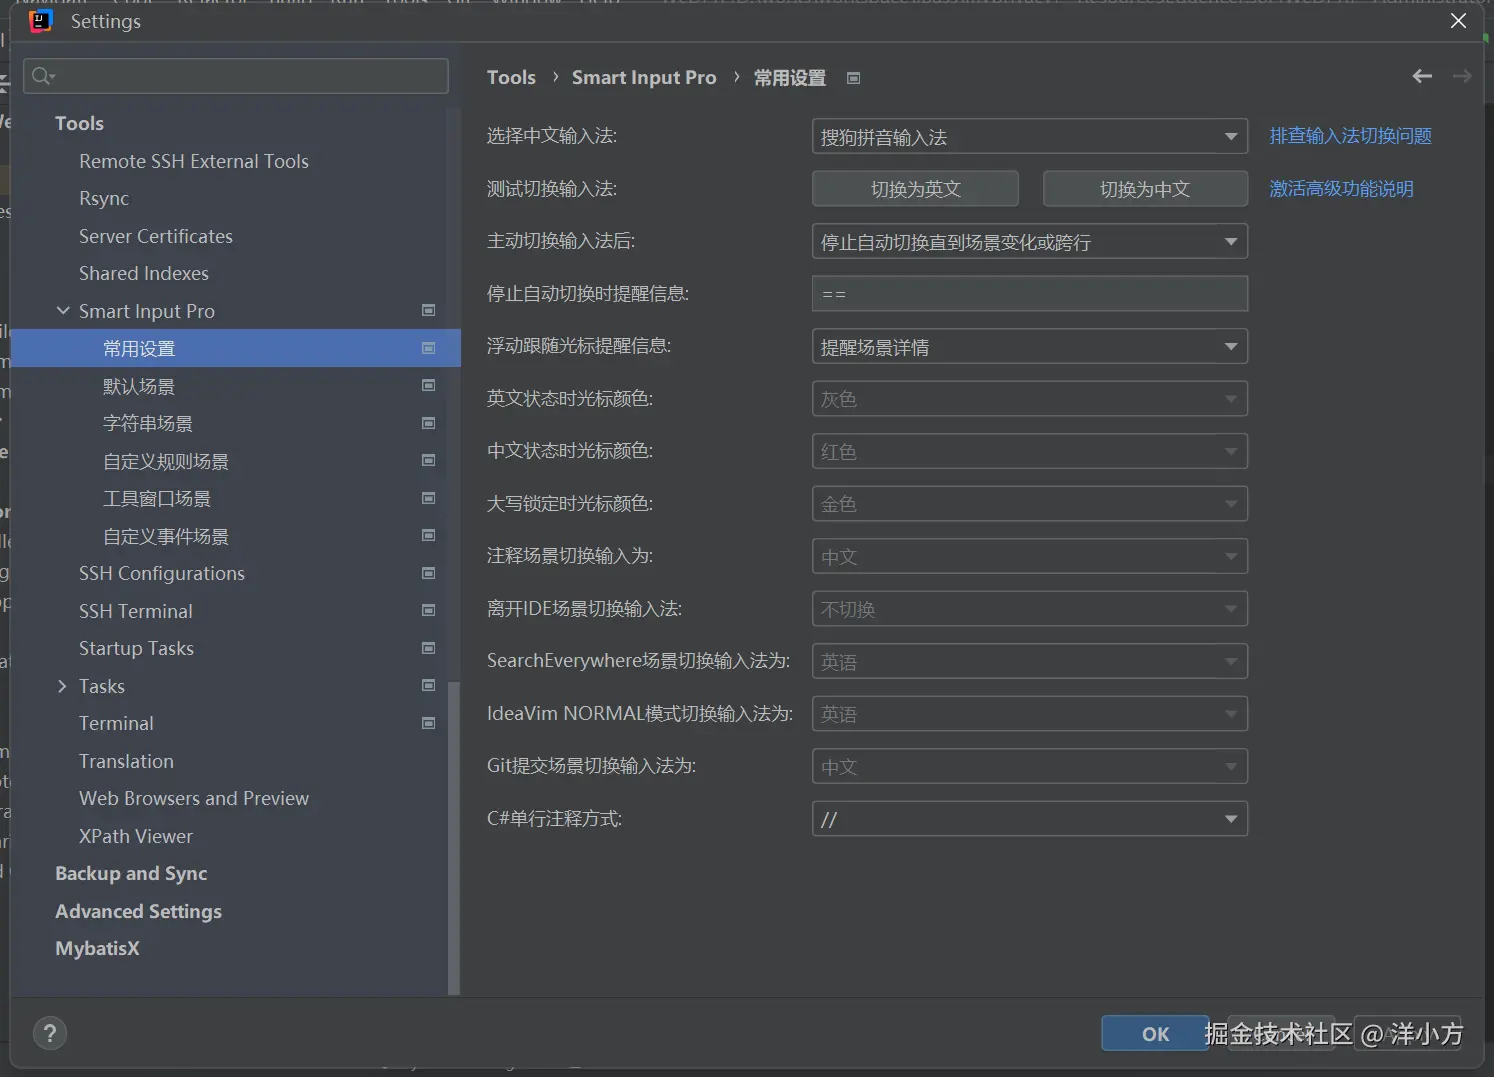The image size is (1494, 1077).
Task: Click the search magnifier icon
Action: (x=43, y=76)
